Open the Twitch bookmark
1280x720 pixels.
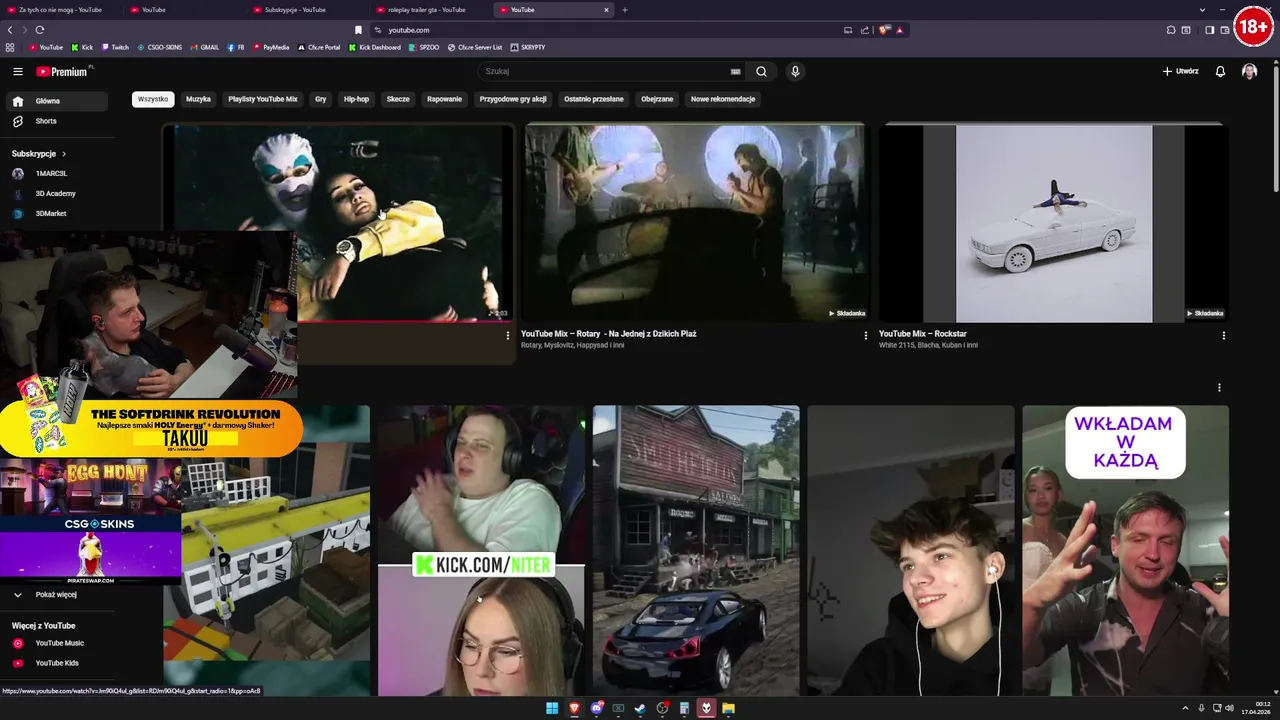pos(115,47)
